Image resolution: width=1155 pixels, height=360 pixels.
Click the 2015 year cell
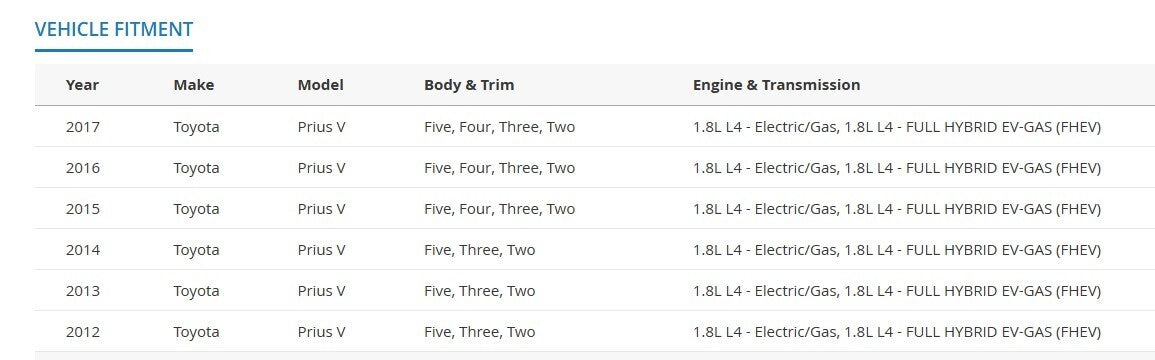(x=82, y=209)
